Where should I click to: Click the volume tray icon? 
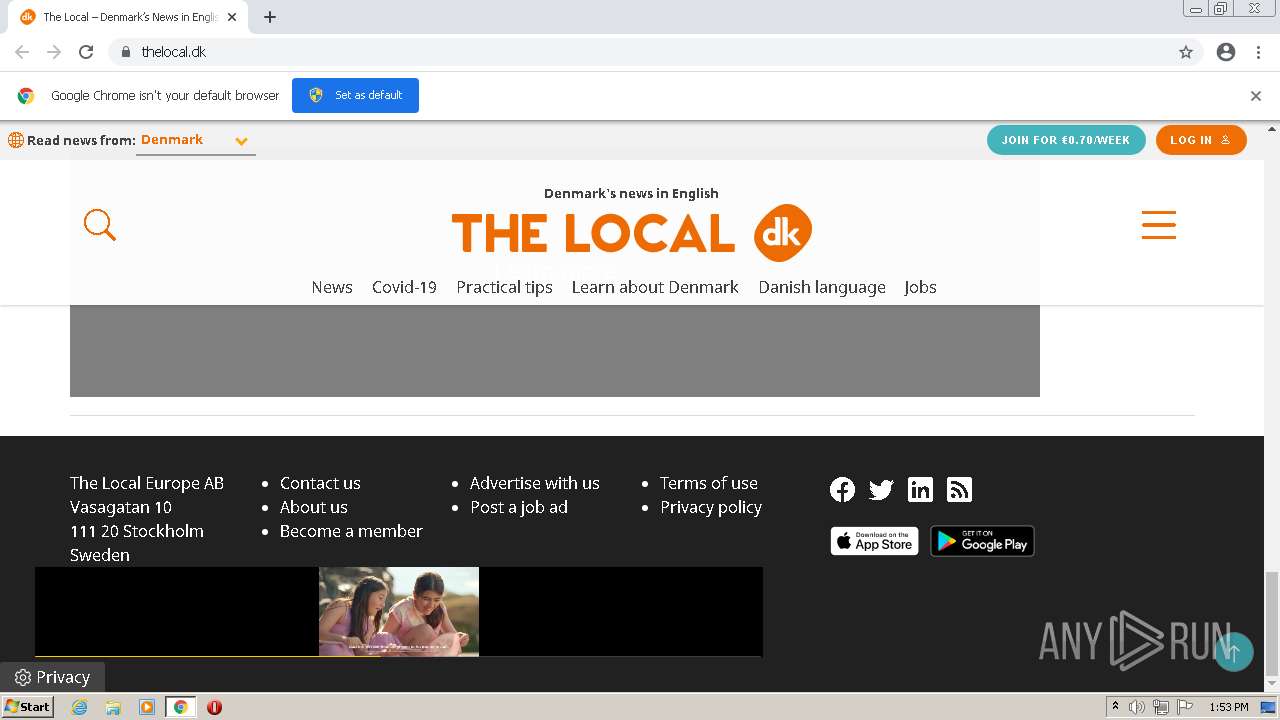click(1137, 707)
